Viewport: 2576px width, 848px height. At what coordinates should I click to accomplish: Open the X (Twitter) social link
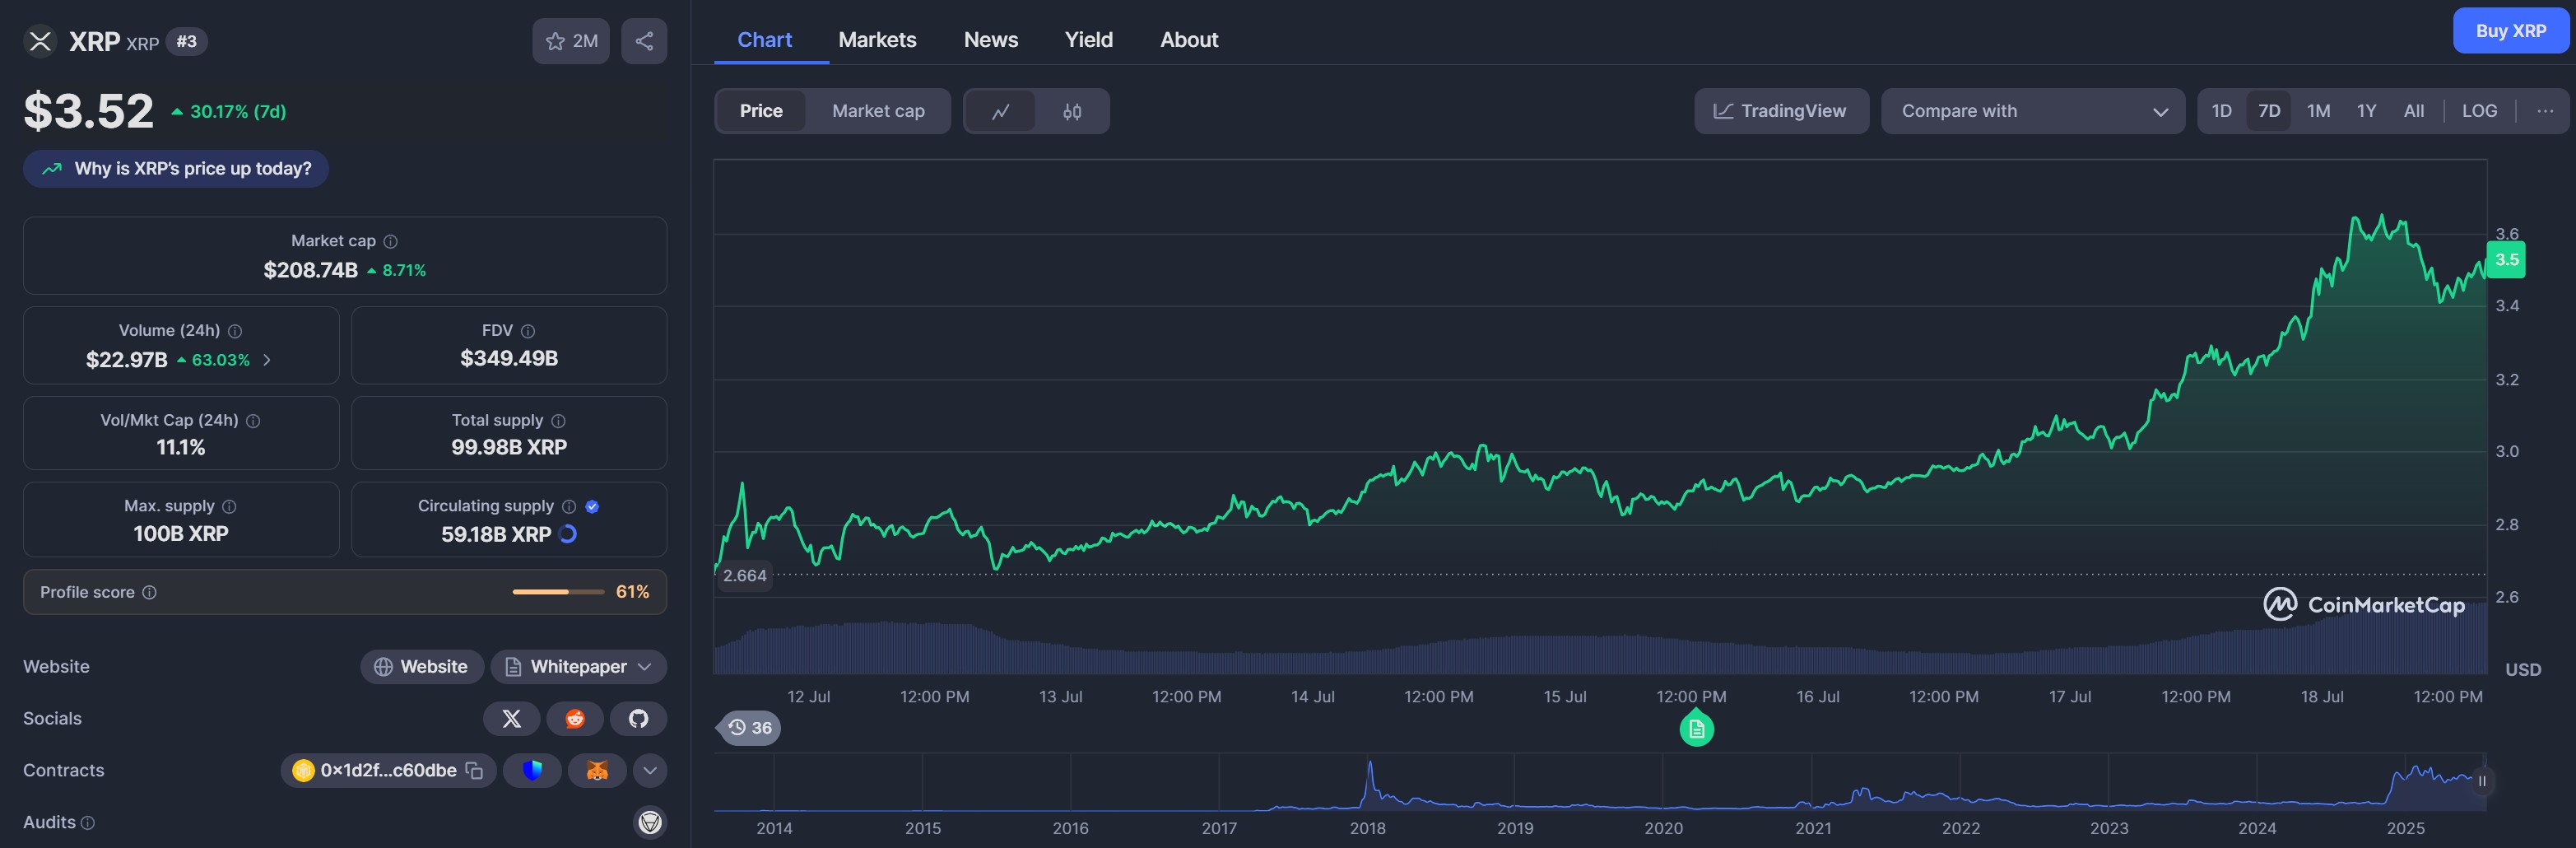[511, 718]
